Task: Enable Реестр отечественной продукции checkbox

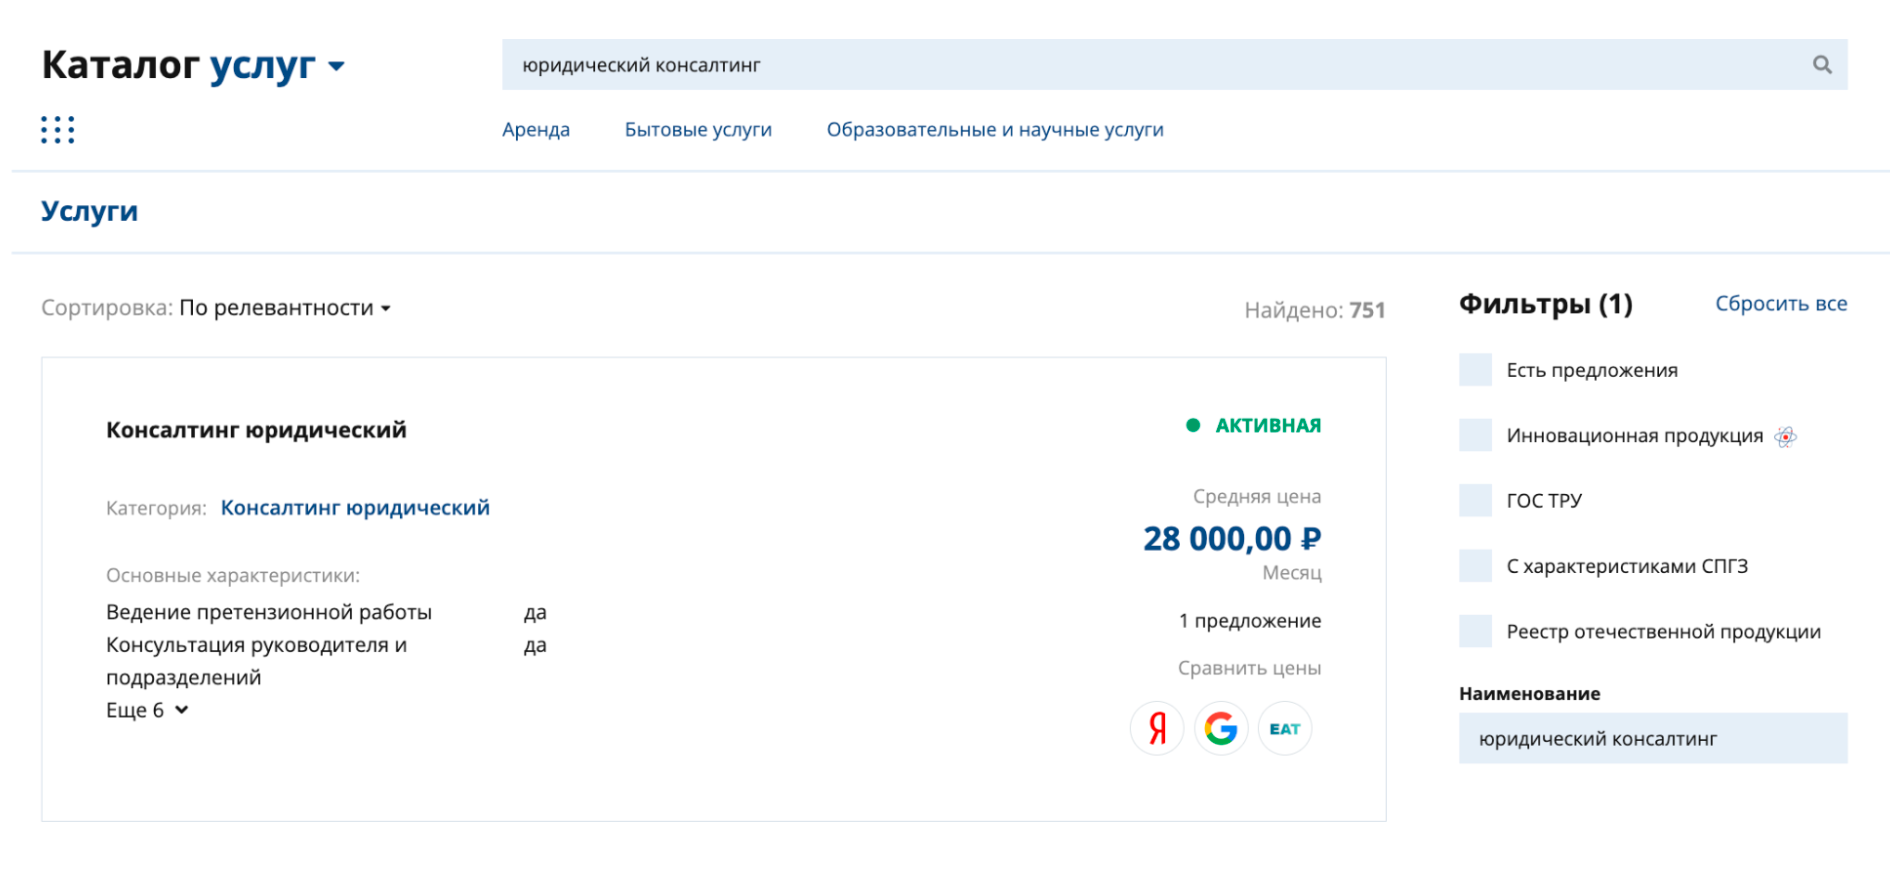Action: tap(1475, 631)
